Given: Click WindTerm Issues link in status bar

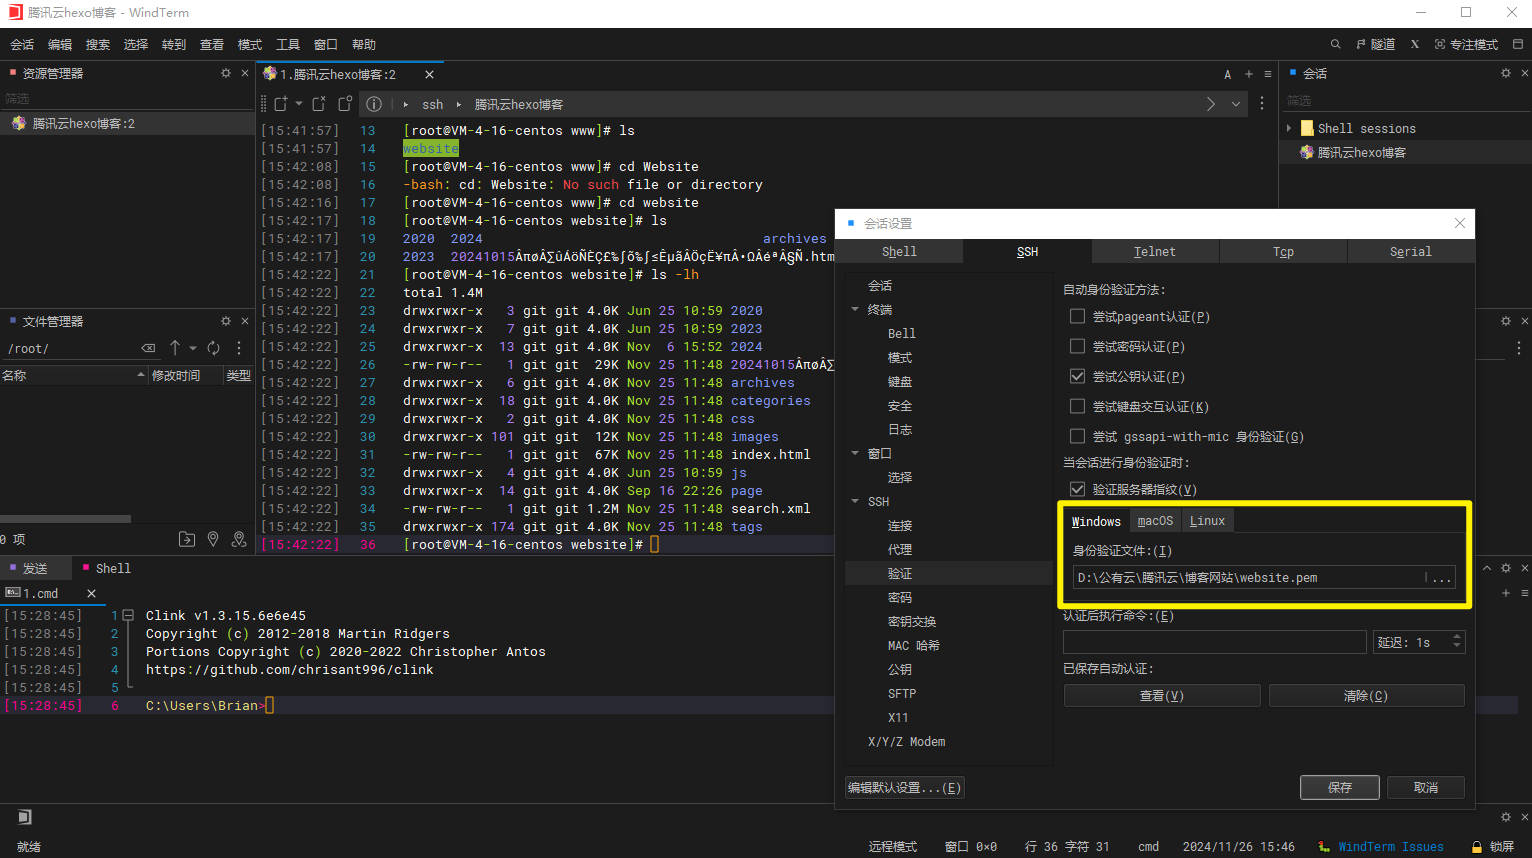Looking at the screenshot, I should (1391, 846).
